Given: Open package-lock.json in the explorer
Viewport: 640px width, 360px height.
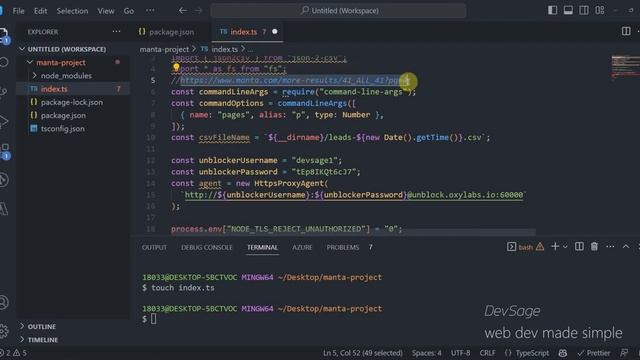Looking at the screenshot, I should (73, 102).
